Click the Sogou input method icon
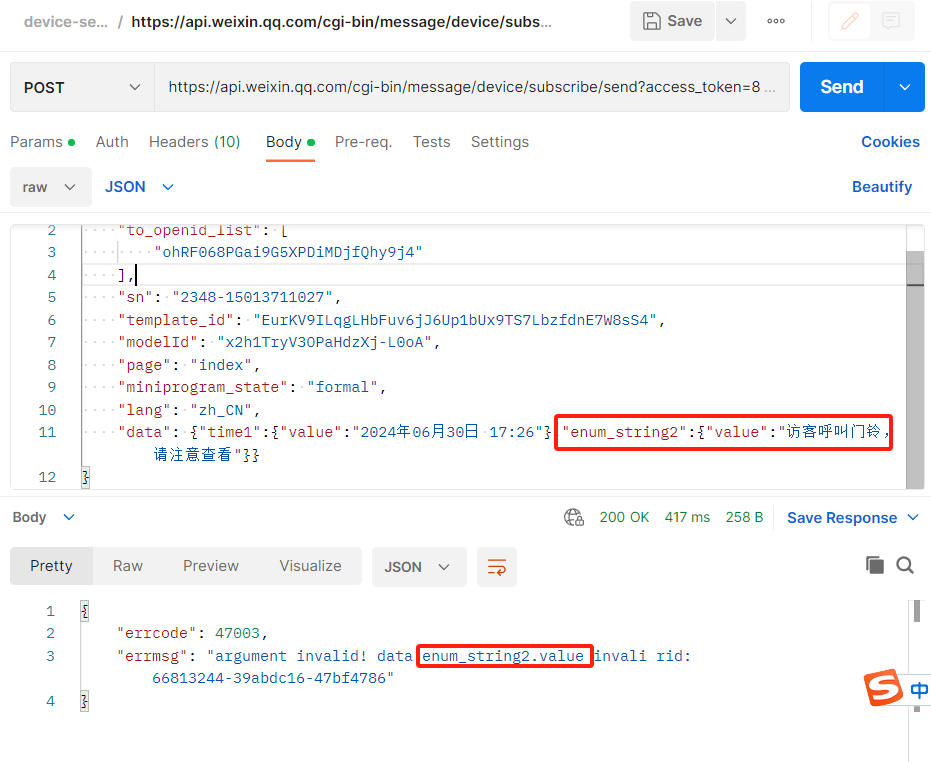Viewport: 931px width, 762px height. point(884,688)
